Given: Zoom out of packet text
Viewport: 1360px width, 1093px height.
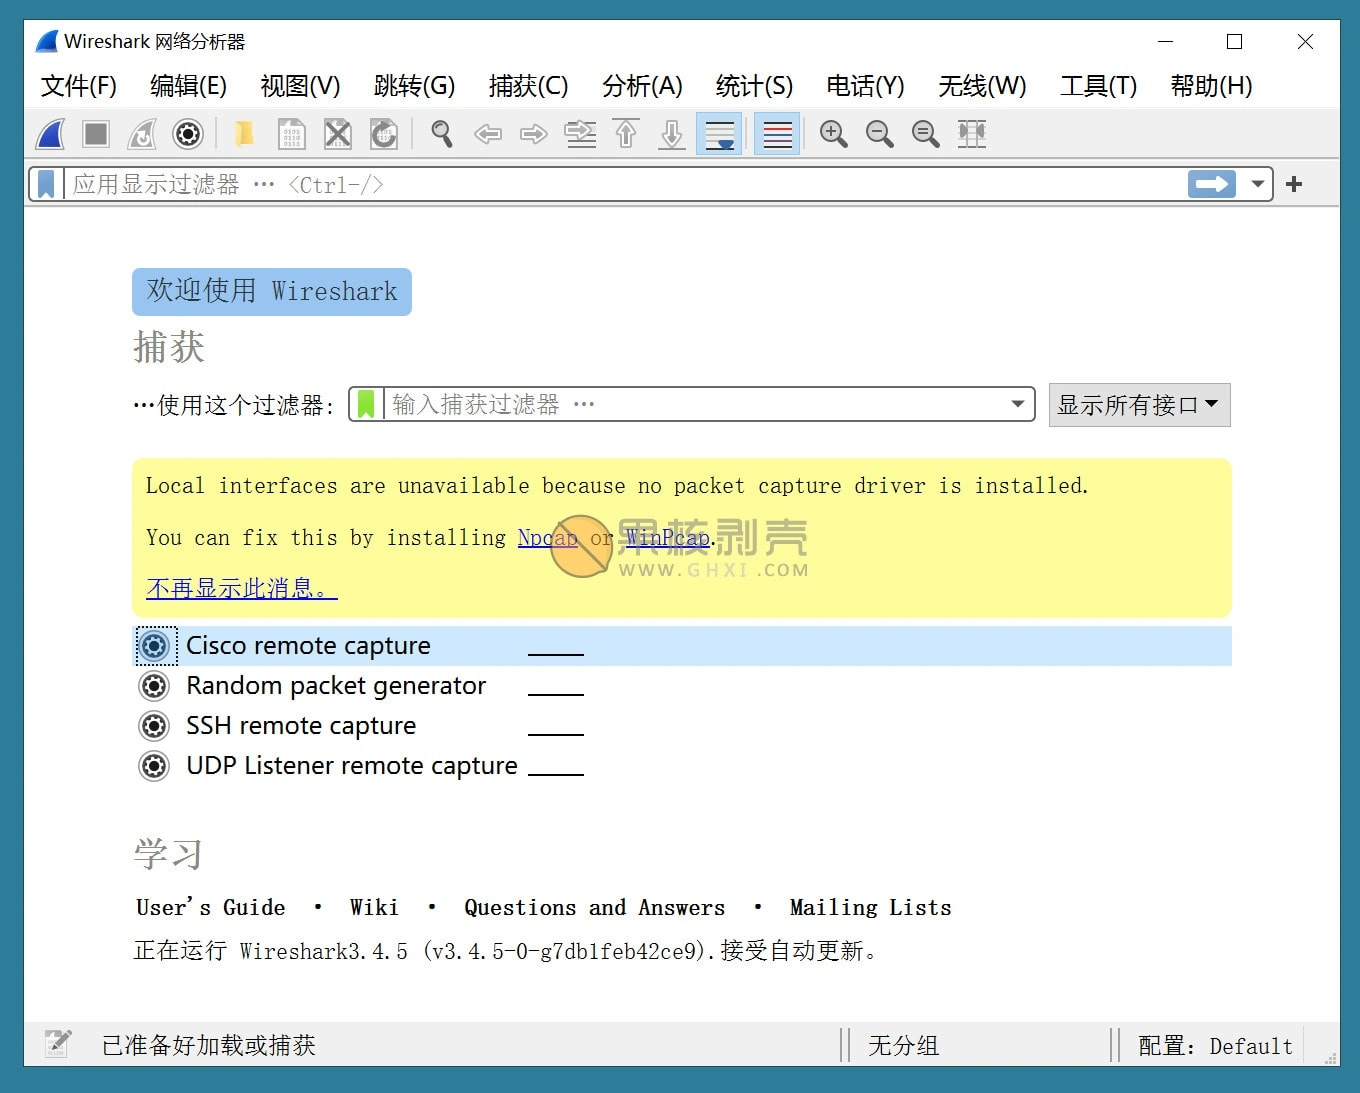Looking at the screenshot, I should 879,133.
